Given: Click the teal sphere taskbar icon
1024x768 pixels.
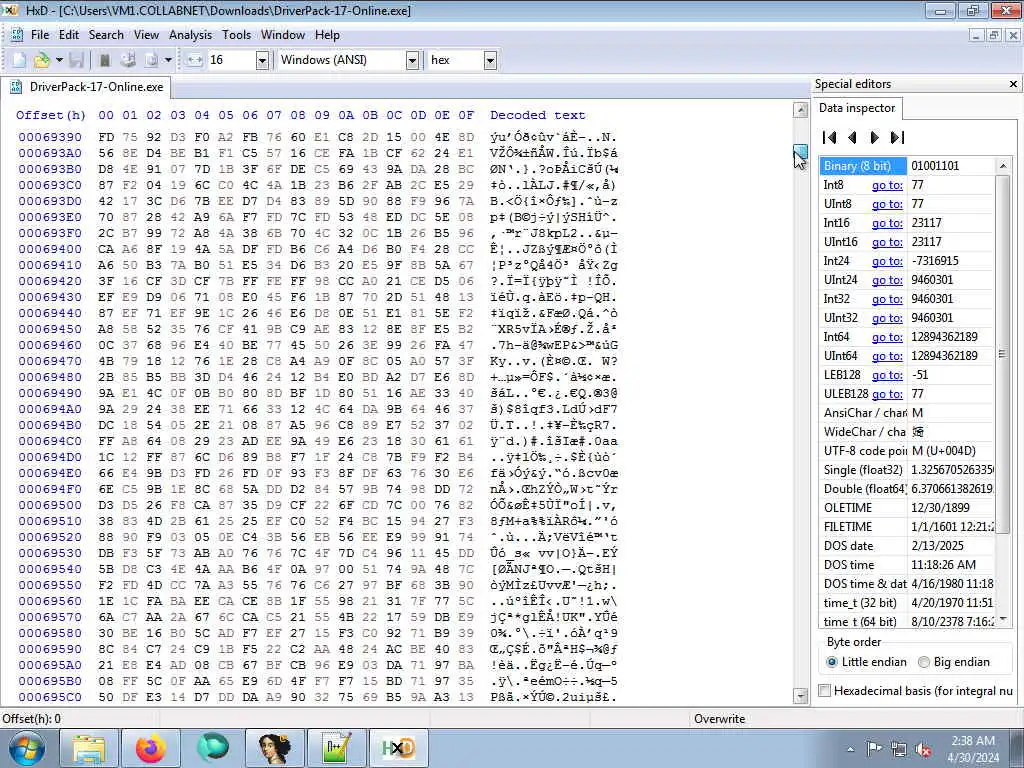Looking at the screenshot, I should (213, 748).
